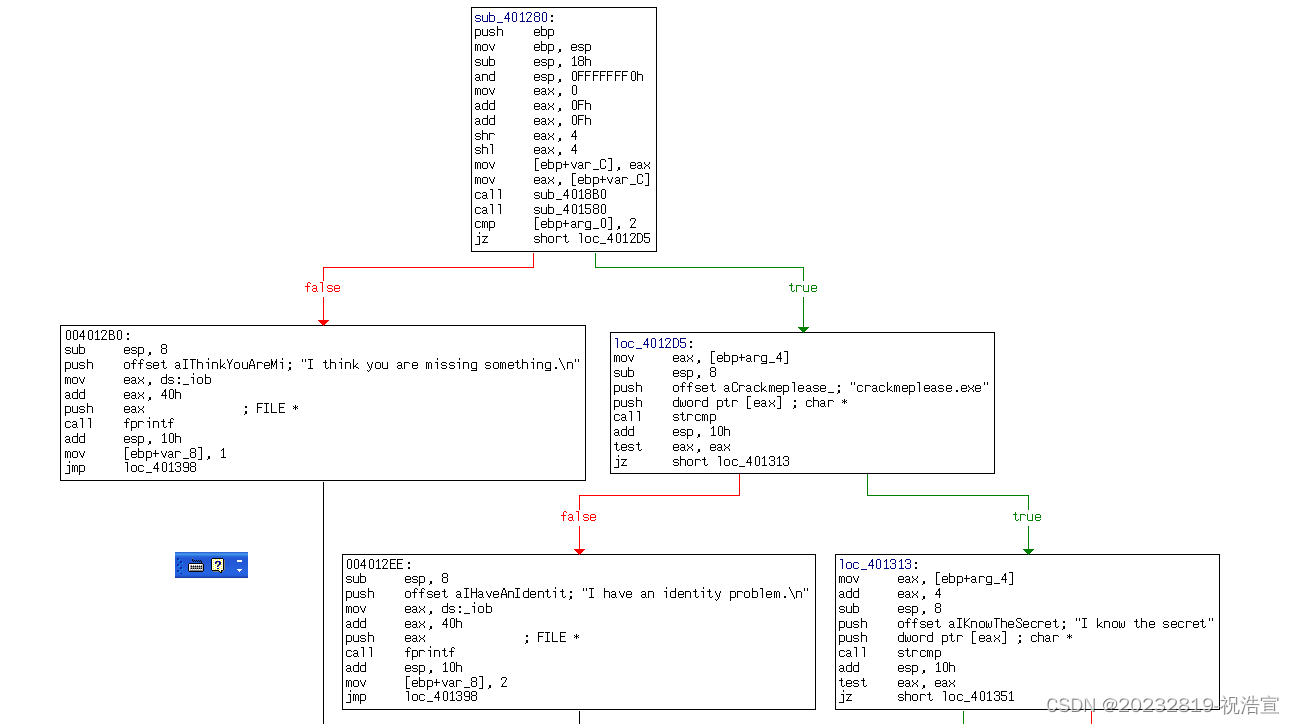Click the true label under loc_4012D5
The image size is (1294, 724).
click(x=1027, y=517)
